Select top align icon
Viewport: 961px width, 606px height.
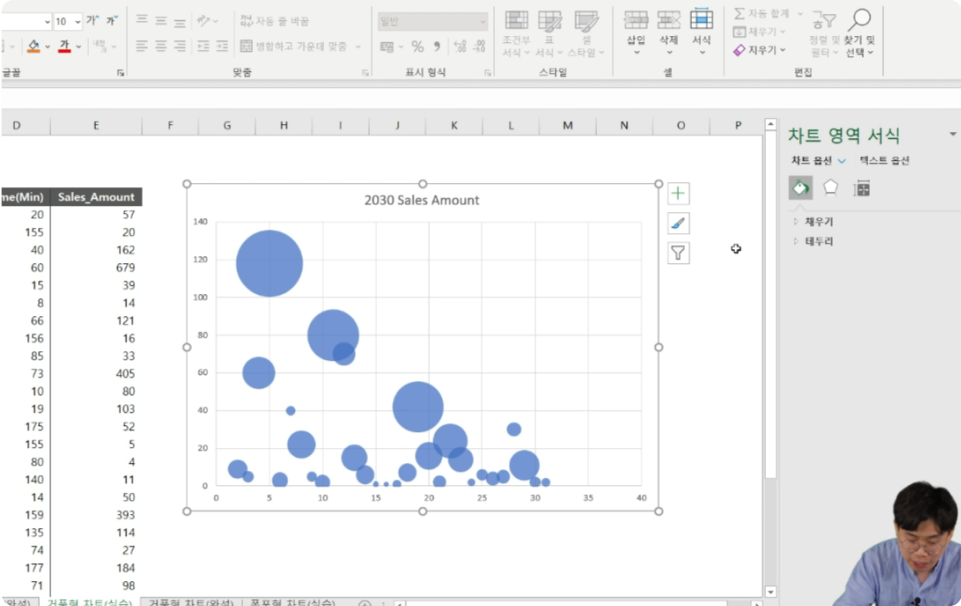[x=142, y=21]
